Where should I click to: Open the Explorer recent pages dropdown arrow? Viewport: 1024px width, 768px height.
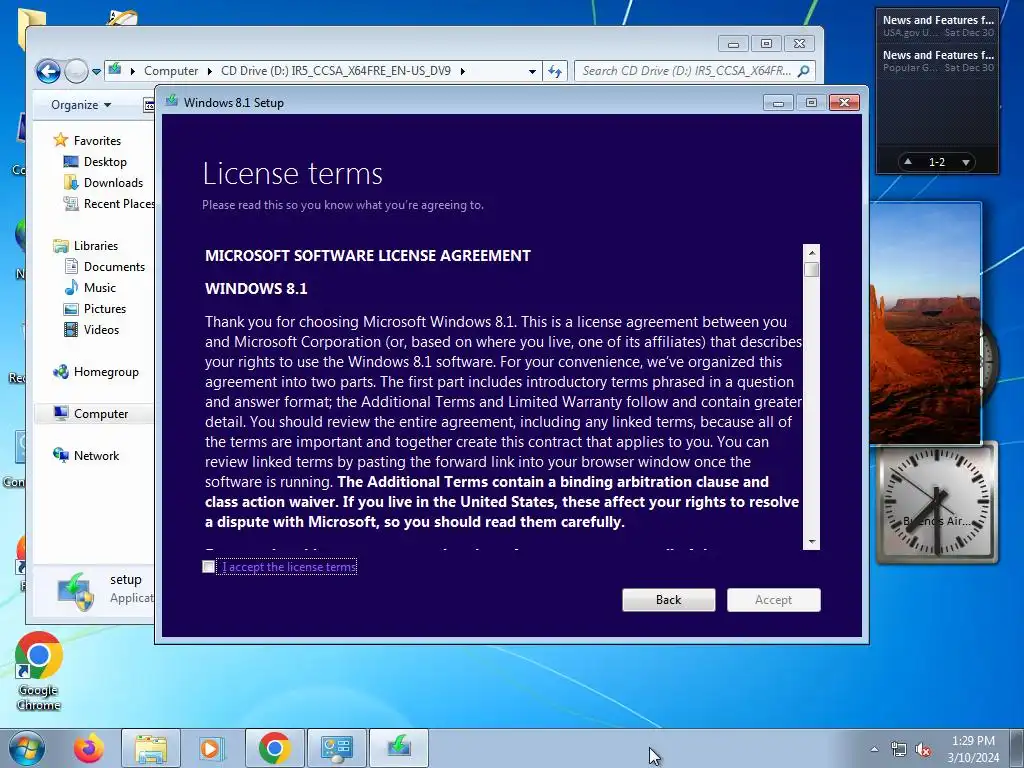(96, 71)
